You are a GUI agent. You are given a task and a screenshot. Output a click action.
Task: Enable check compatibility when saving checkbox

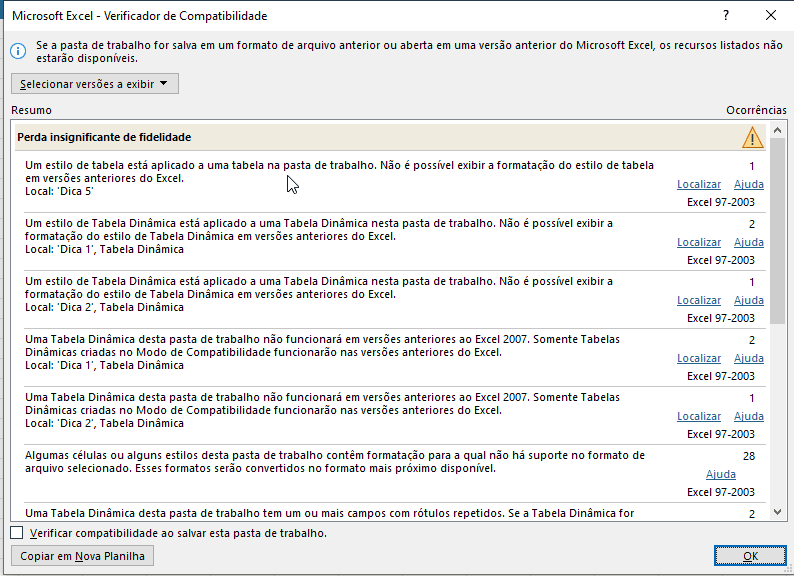tap(17, 532)
